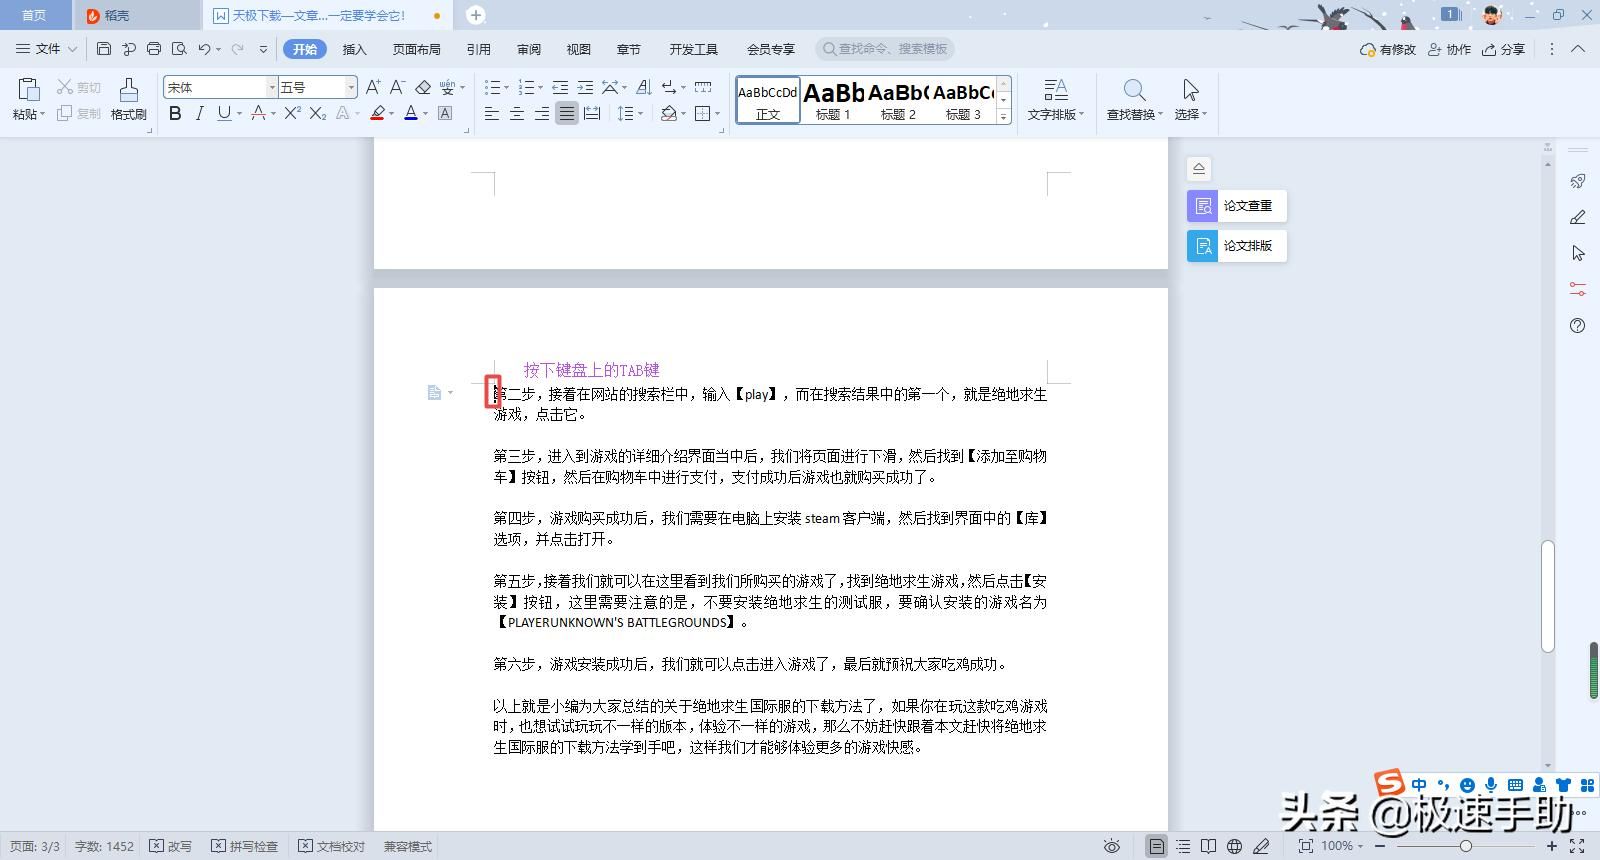Expand the styles gallery arrow

click(x=1004, y=118)
